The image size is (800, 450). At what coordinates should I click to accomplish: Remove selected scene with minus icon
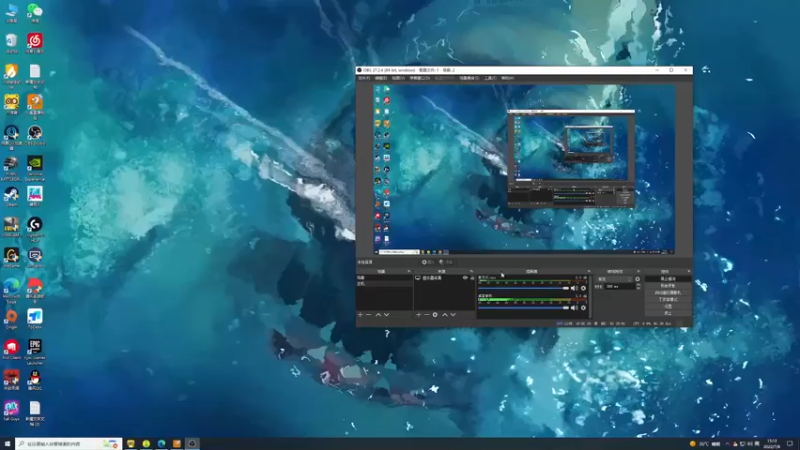(368, 315)
